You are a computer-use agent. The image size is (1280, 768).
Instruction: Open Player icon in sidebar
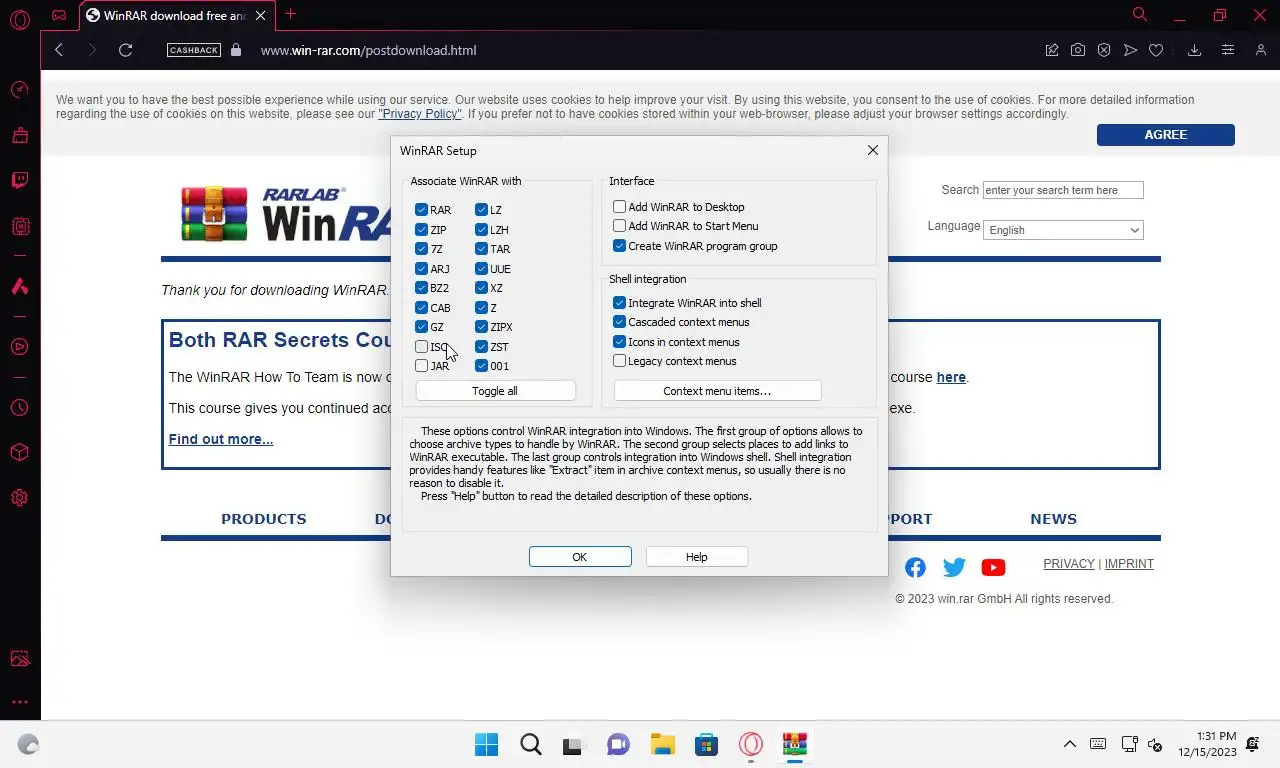click(20, 347)
